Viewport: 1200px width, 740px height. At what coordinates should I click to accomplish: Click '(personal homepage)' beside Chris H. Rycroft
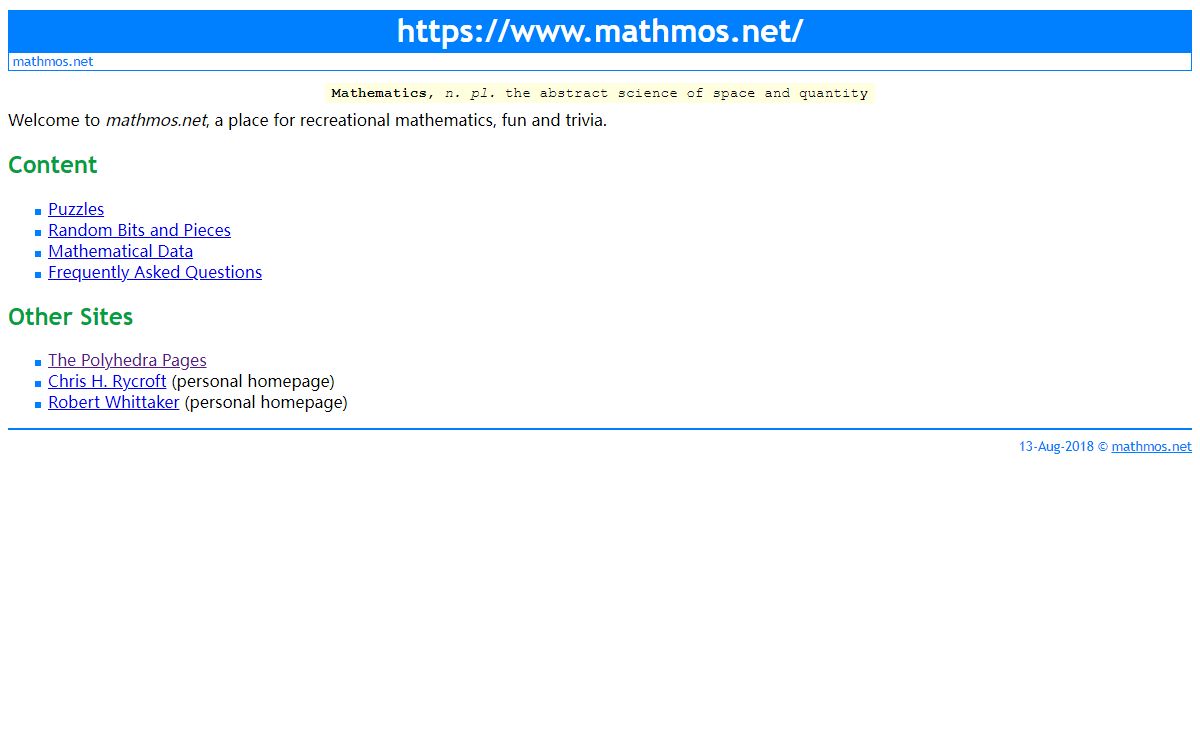point(253,381)
